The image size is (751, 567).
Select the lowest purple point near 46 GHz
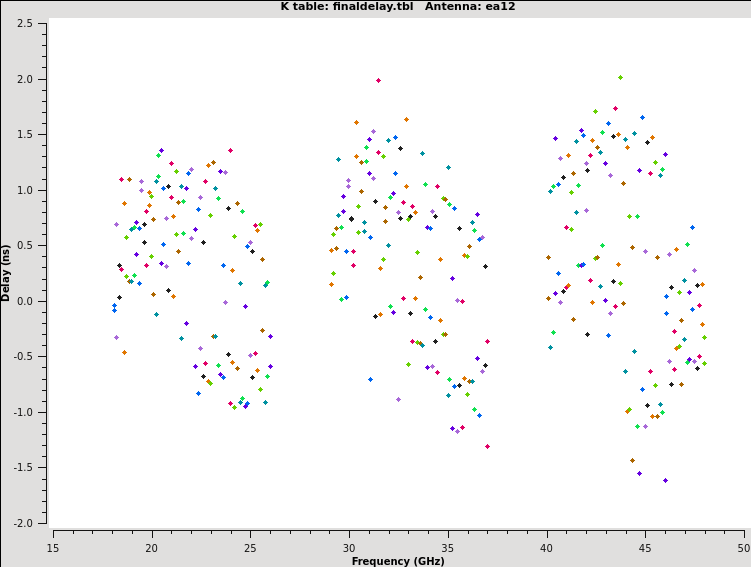click(x=665, y=480)
